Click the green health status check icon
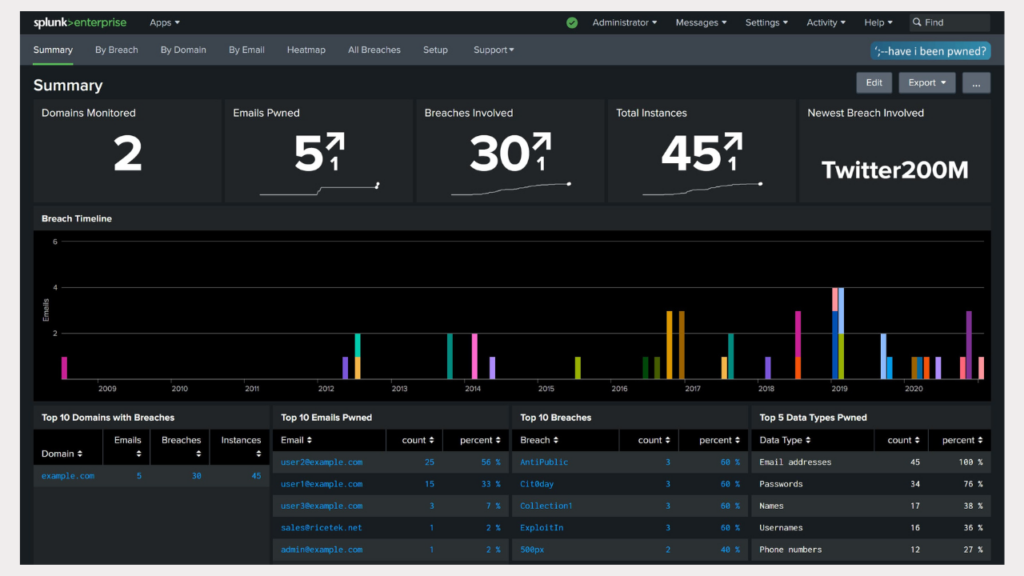Viewport: 1024px width, 576px height. point(572,22)
